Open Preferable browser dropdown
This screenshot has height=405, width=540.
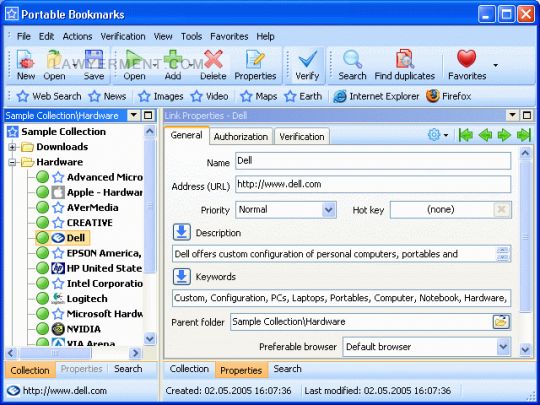(503, 346)
